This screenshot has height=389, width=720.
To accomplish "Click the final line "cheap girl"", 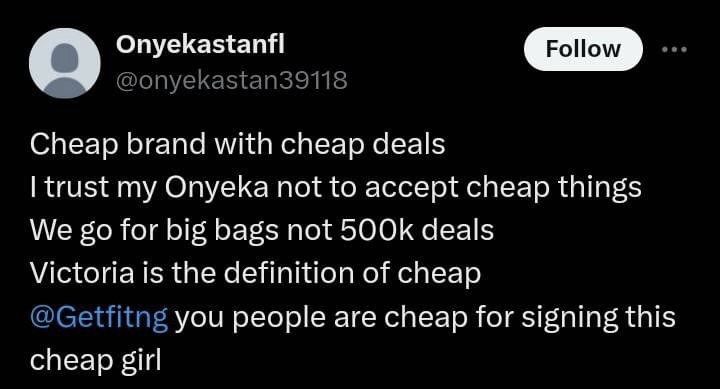I will click(x=96, y=361).
